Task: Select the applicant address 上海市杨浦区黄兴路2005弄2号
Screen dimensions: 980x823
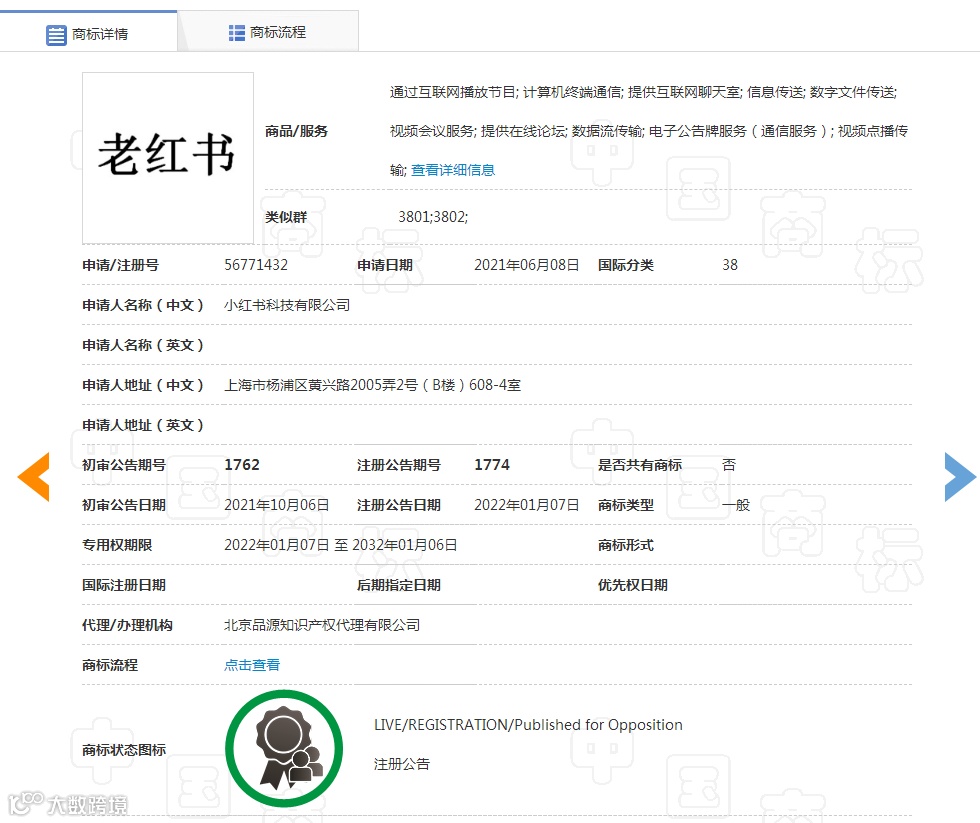Action: coord(372,385)
